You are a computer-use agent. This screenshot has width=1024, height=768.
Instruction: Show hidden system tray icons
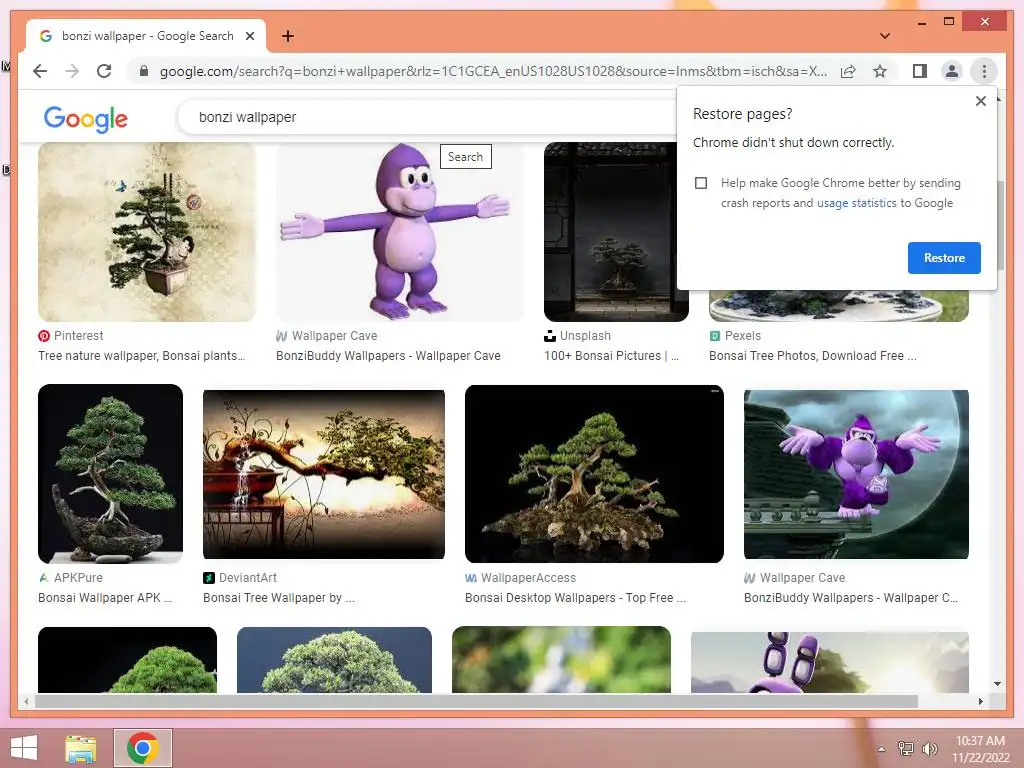point(881,749)
